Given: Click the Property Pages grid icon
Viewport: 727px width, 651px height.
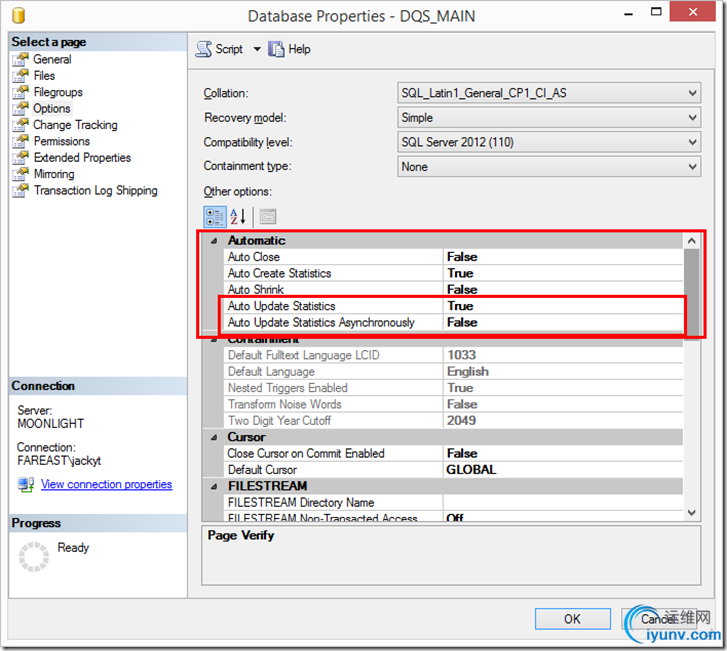Looking at the screenshot, I should pos(268,217).
